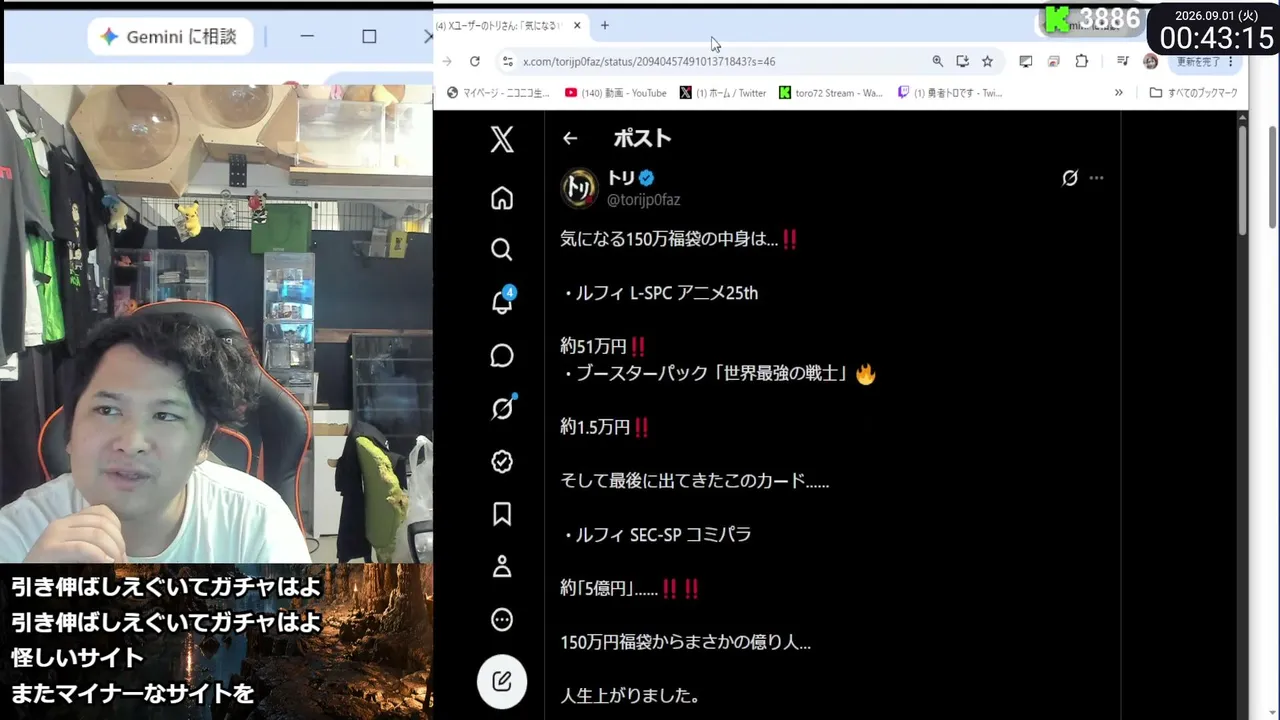Open the post's three-dot more menu
1280x720 pixels.
pos(1096,178)
